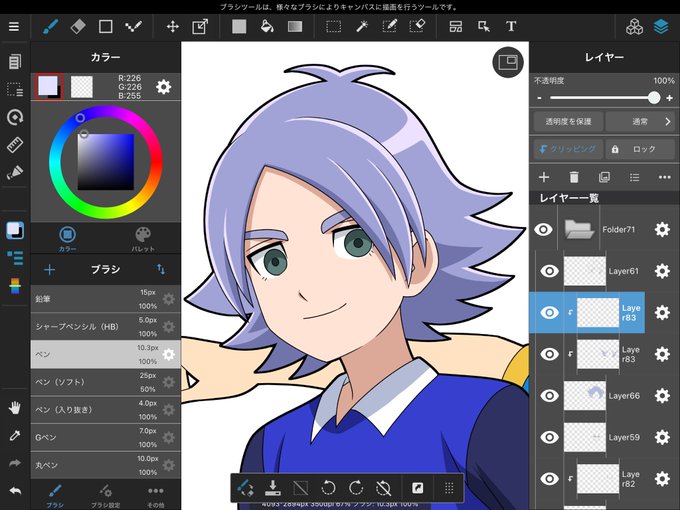Open the ruler snap settings
Screen dimensions: 680x510
(x=15, y=145)
